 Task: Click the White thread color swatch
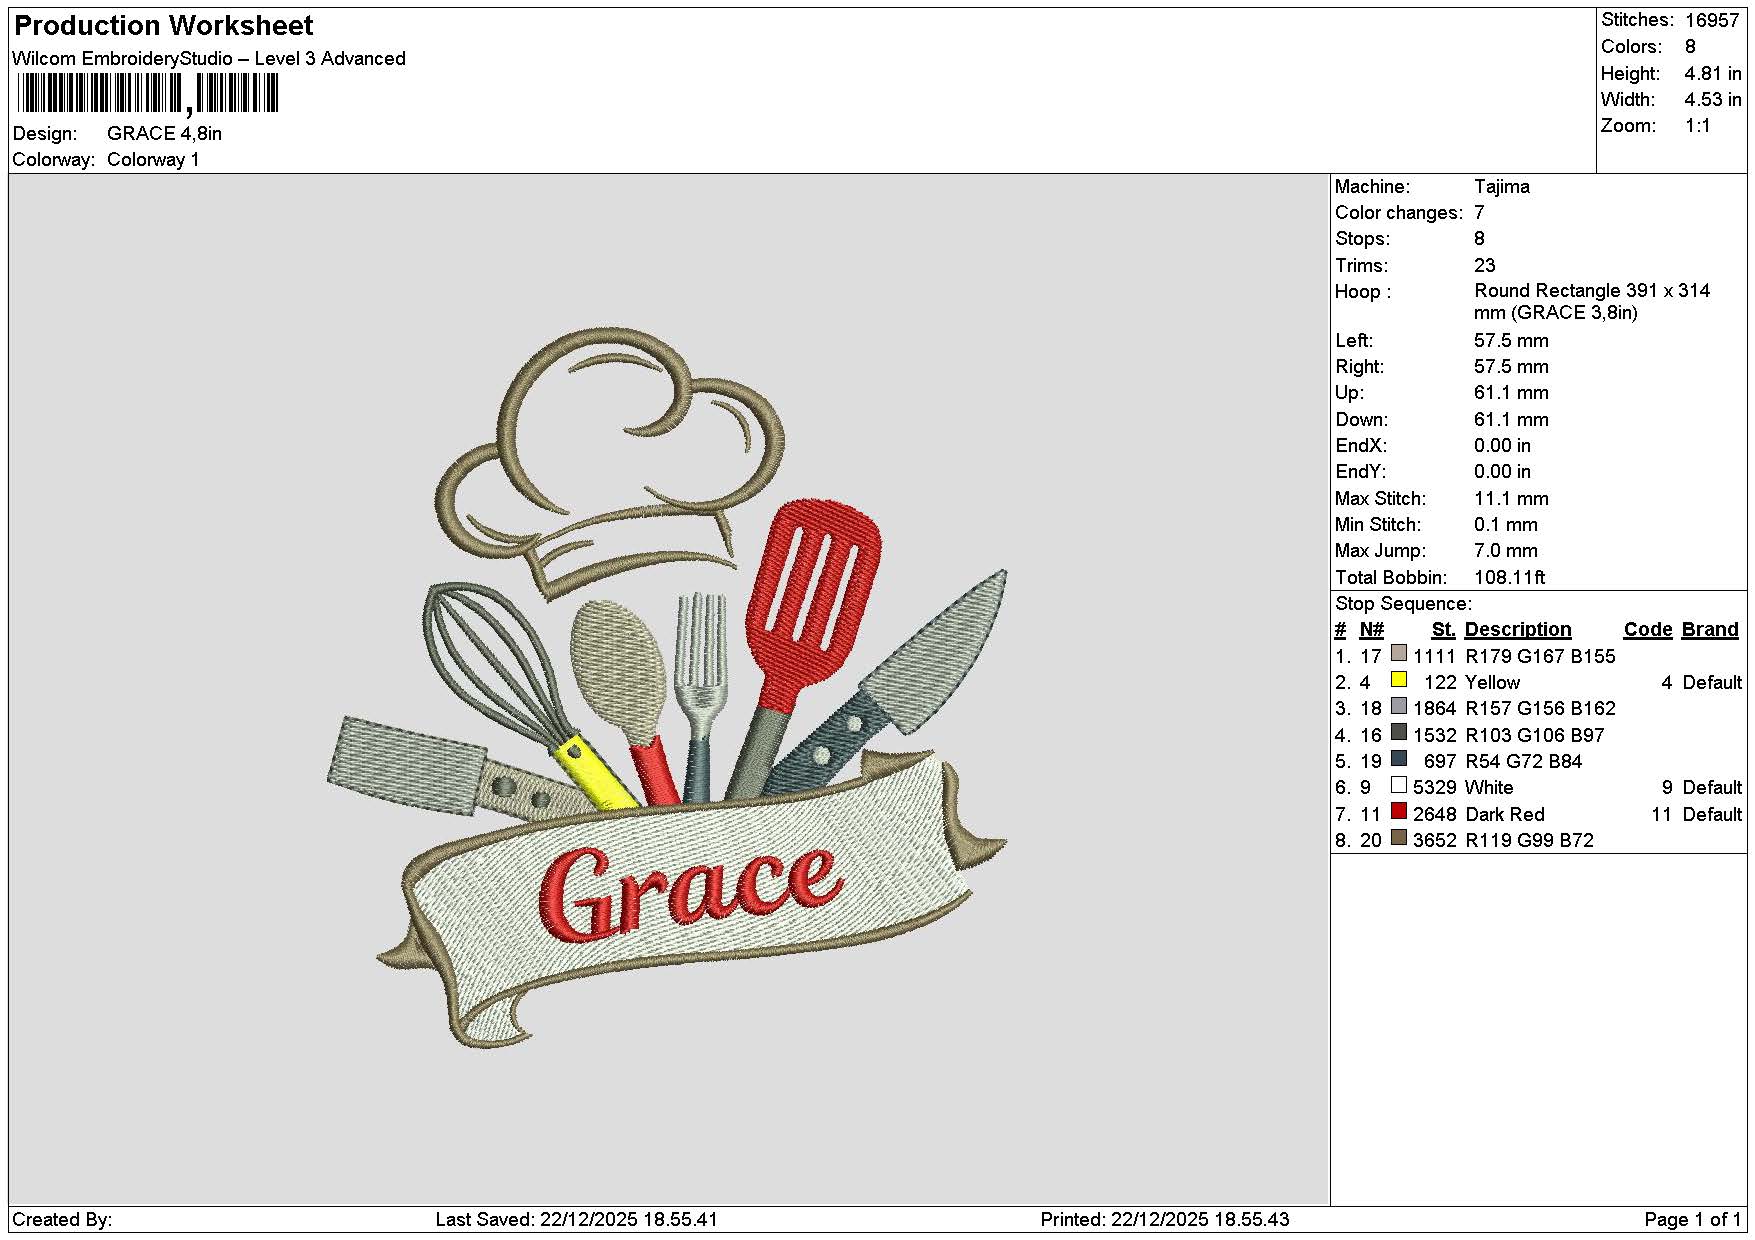[x=1399, y=785]
